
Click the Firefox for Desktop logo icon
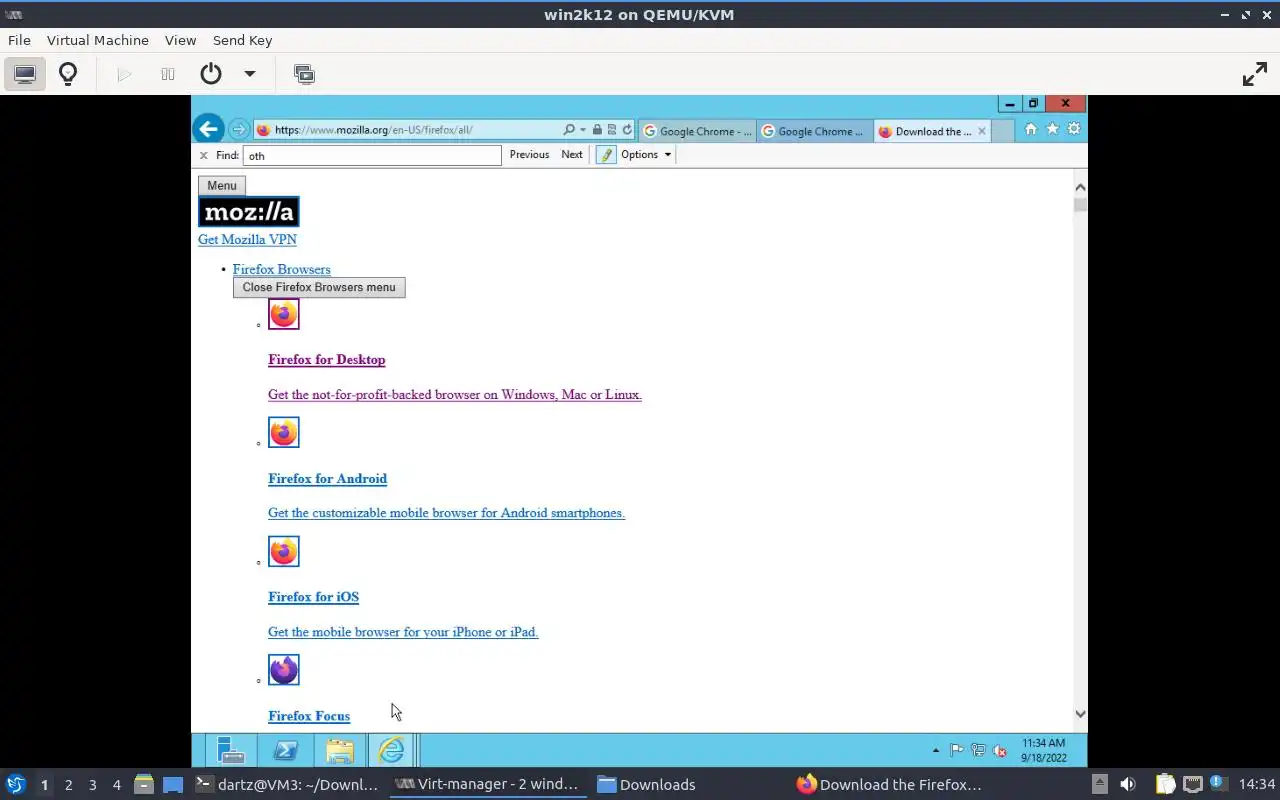tap(284, 314)
